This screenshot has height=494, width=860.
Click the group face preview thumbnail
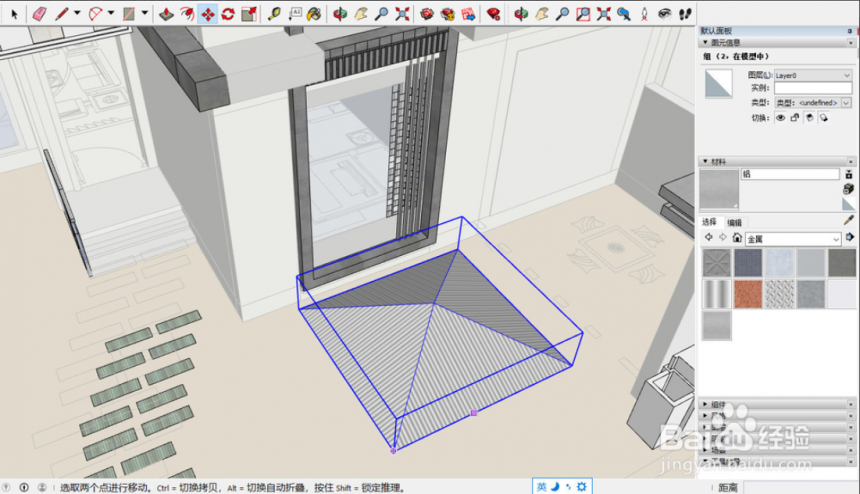tap(718, 83)
